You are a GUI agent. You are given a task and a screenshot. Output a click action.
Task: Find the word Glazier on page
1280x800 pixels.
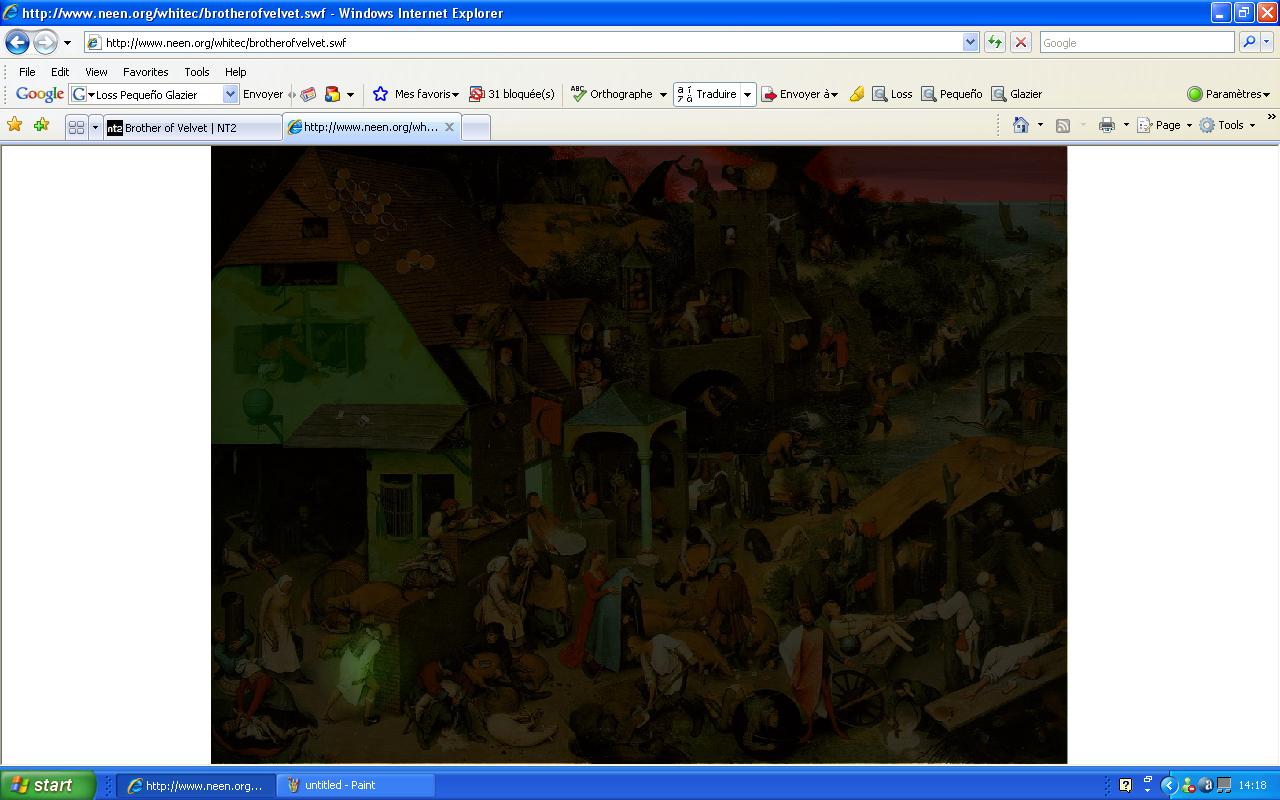(1017, 94)
